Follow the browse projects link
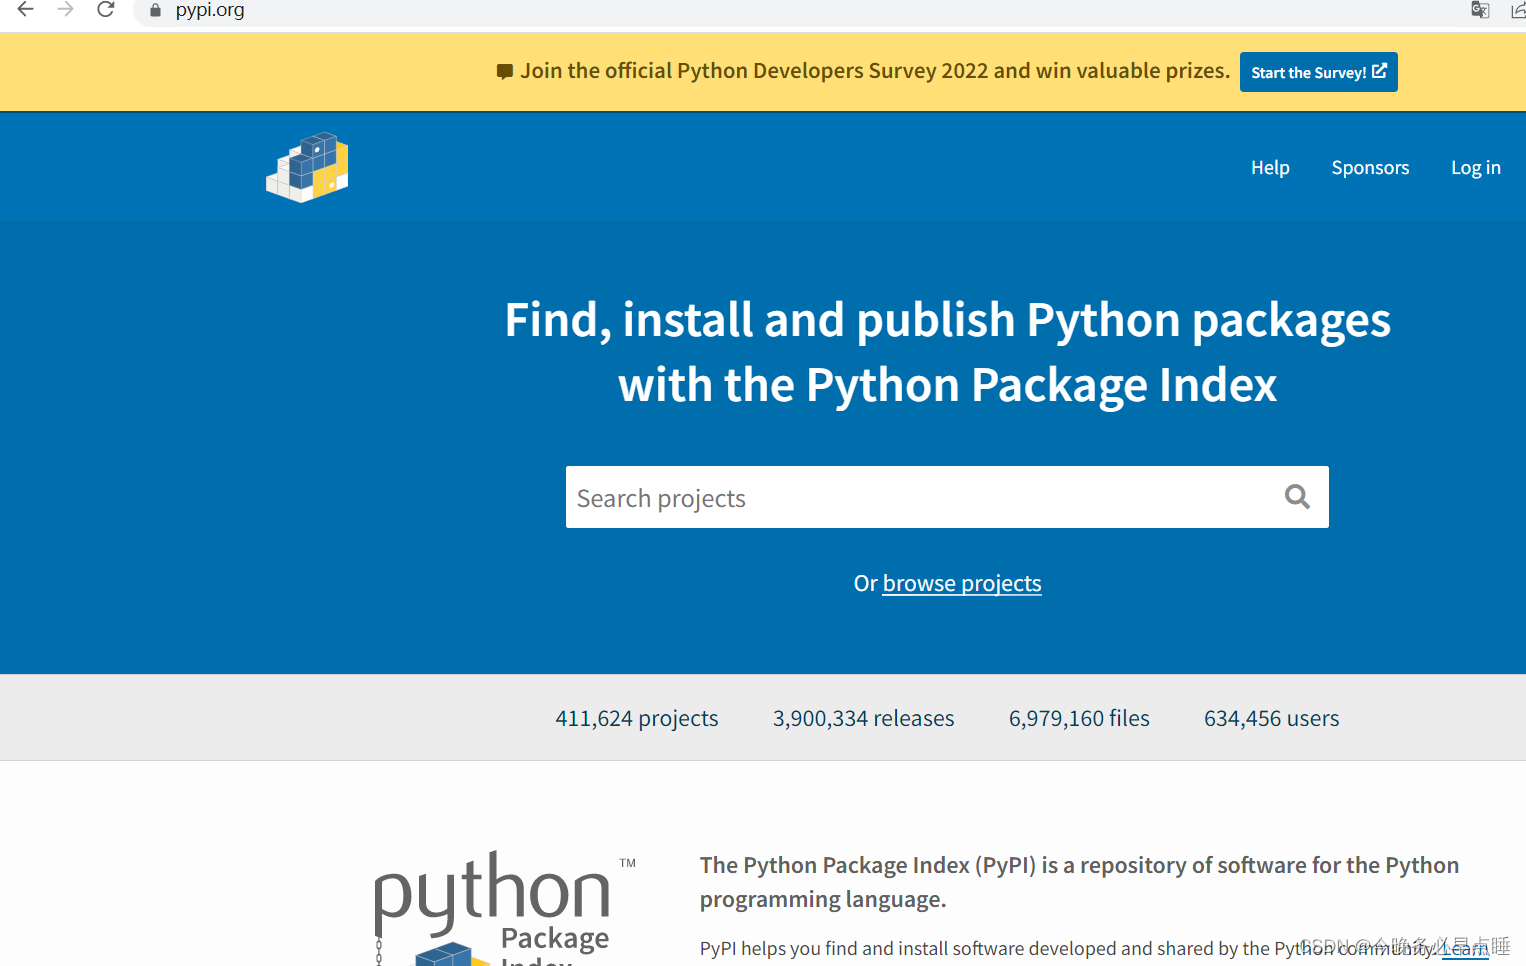Viewport: 1526px width, 966px height. (962, 583)
